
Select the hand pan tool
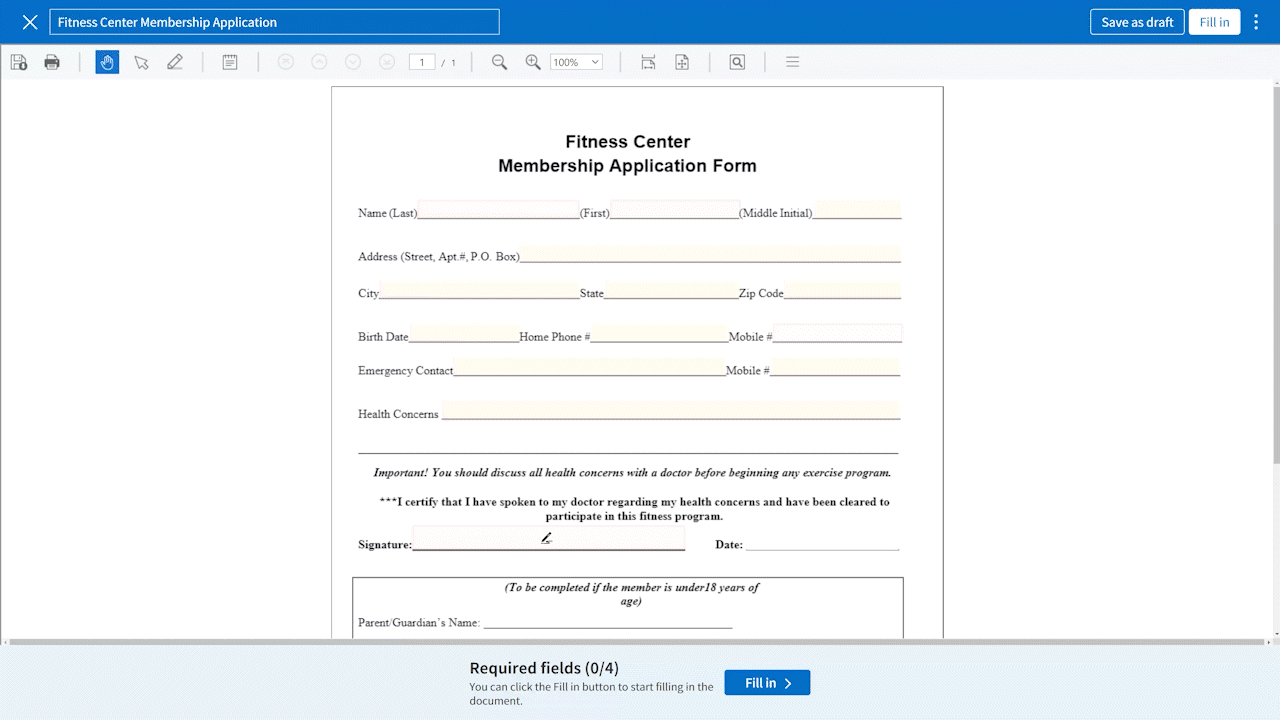[107, 62]
